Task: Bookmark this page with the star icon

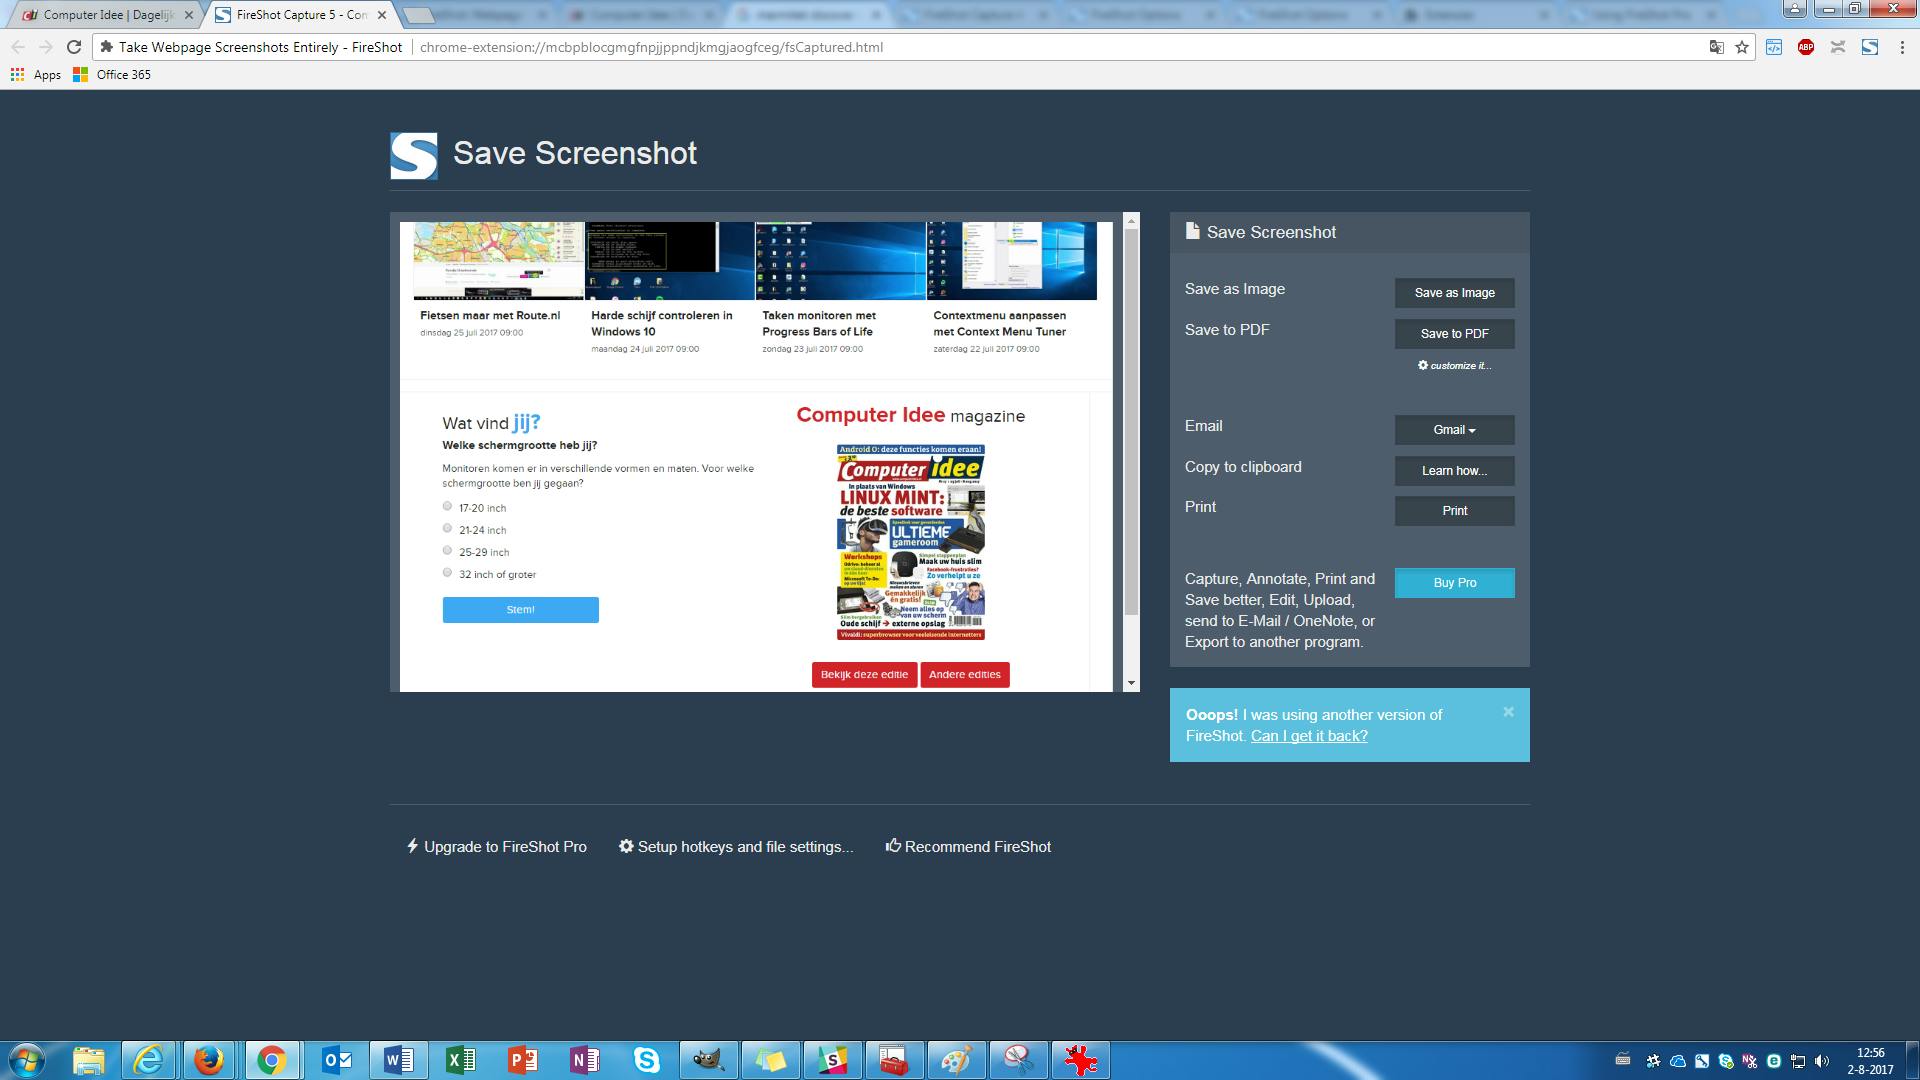Action: pyautogui.click(x=1742, y=47)
